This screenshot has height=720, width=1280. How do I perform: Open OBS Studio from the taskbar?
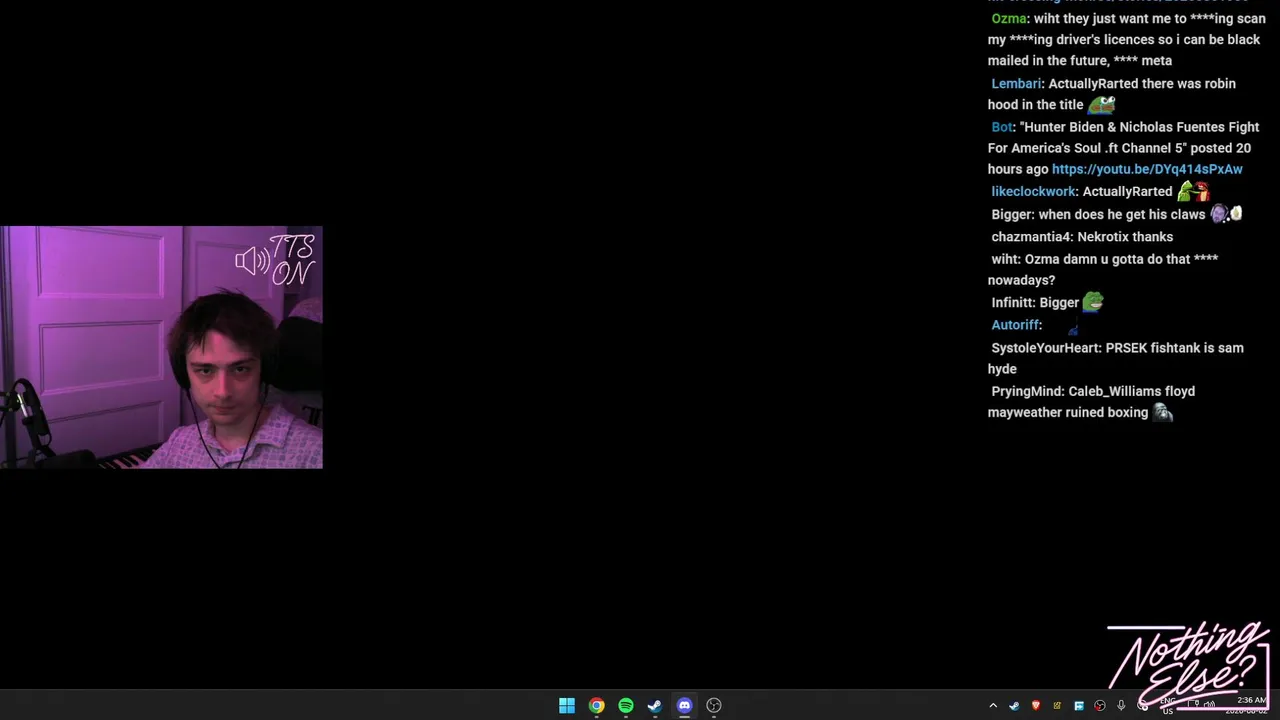(714, 705)
